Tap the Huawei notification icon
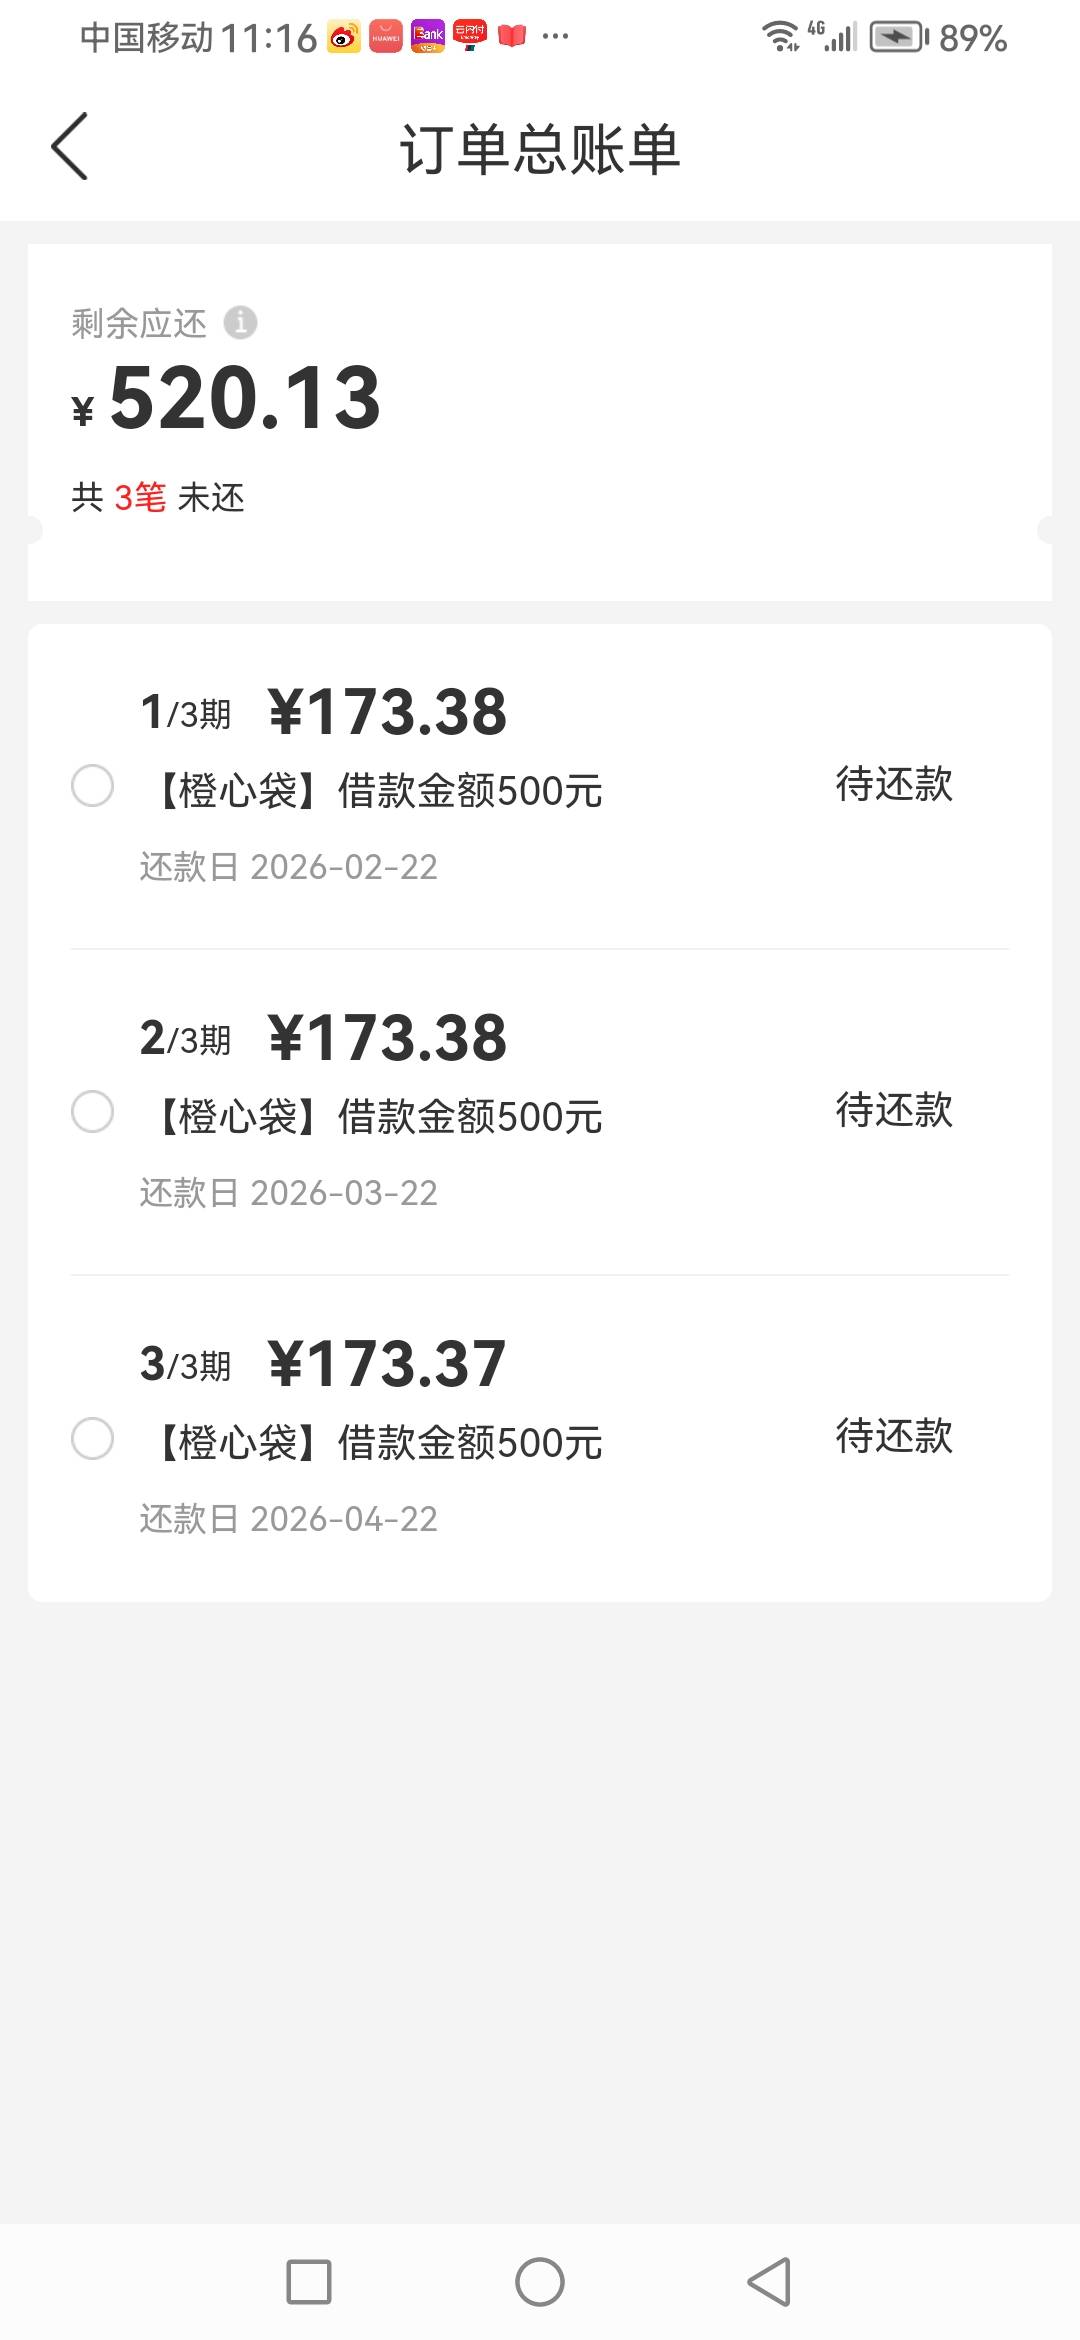Viewport: 1080px width, 2340px height. [386, 37]
